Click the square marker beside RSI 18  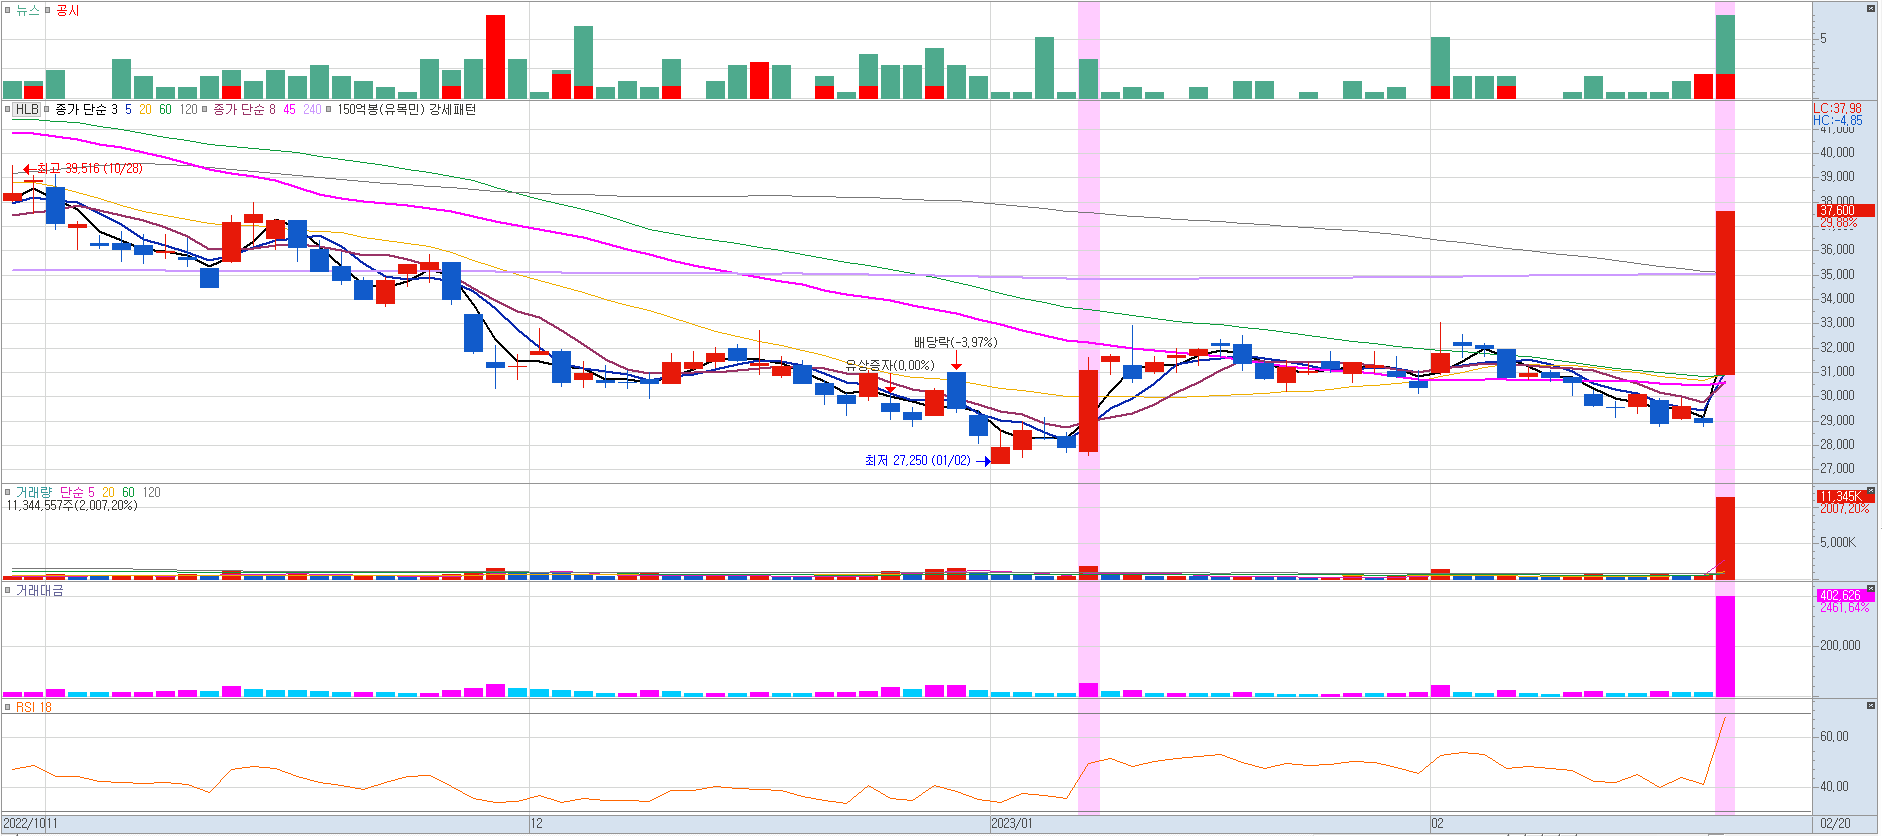pyautogui.click(x=8, y=707)
